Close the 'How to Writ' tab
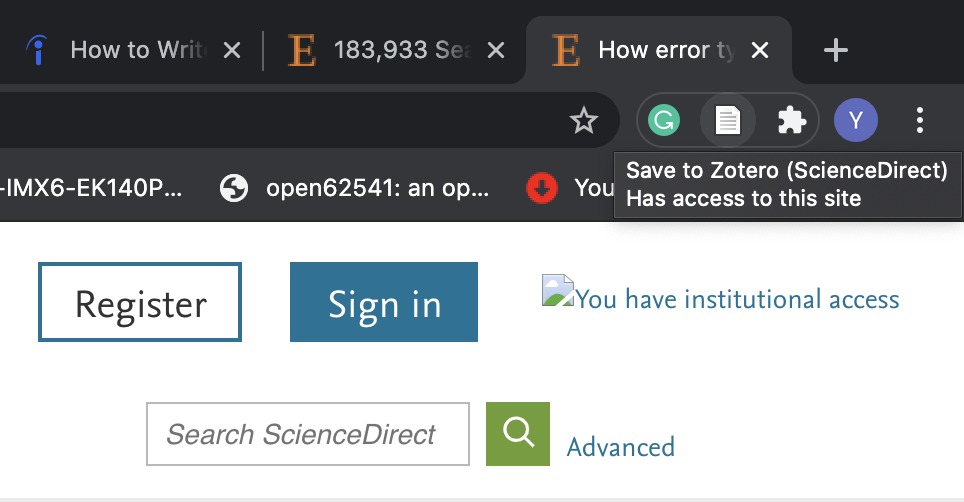The height and width of the screenshot is (502, 964). click(231, 50)
